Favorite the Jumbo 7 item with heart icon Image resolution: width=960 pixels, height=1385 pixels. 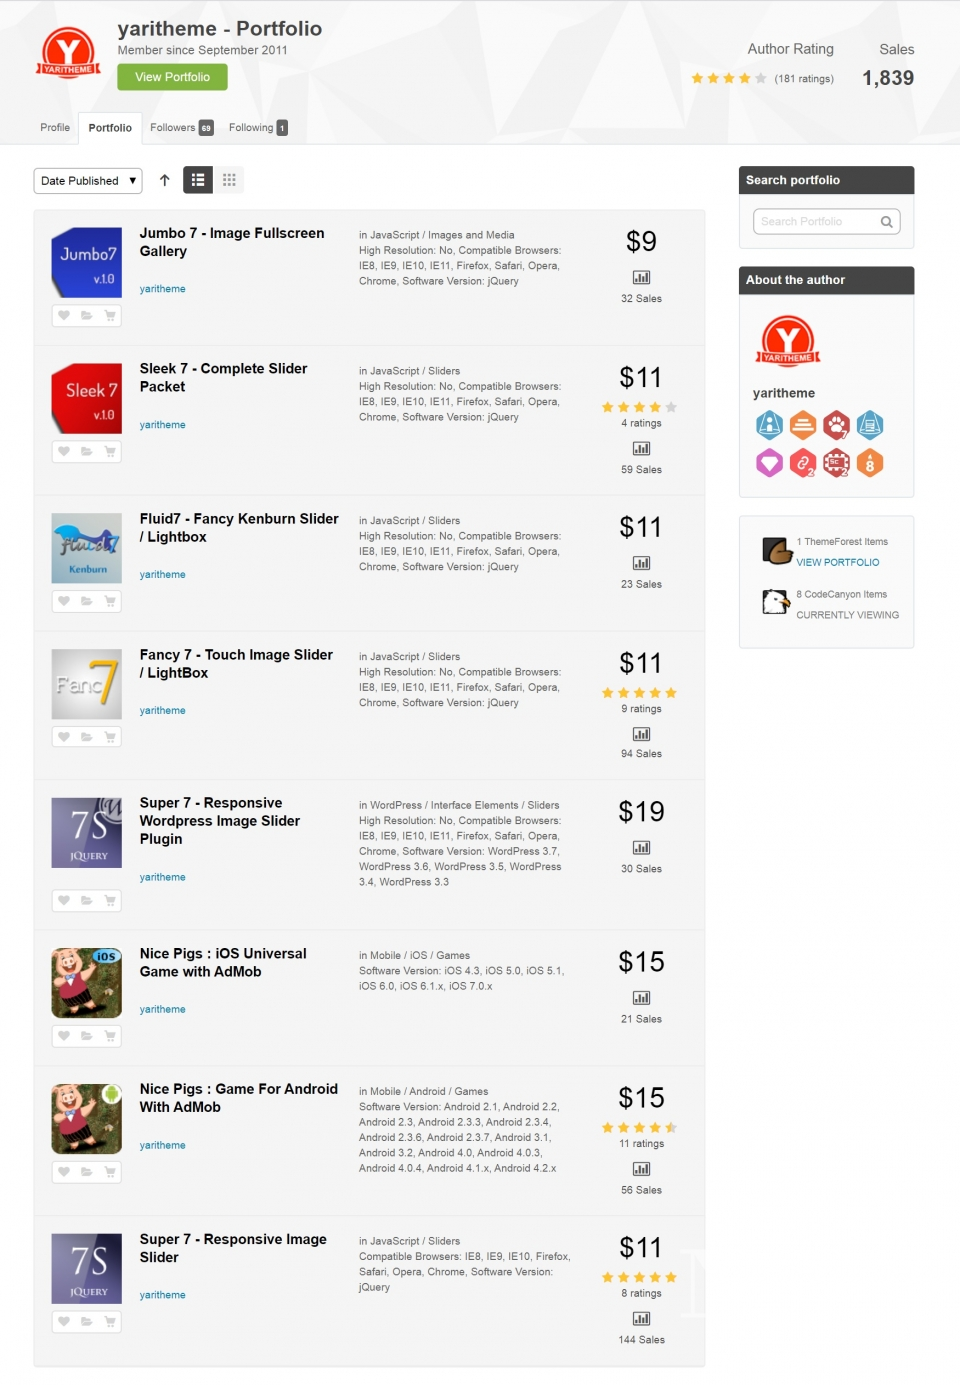64,316
